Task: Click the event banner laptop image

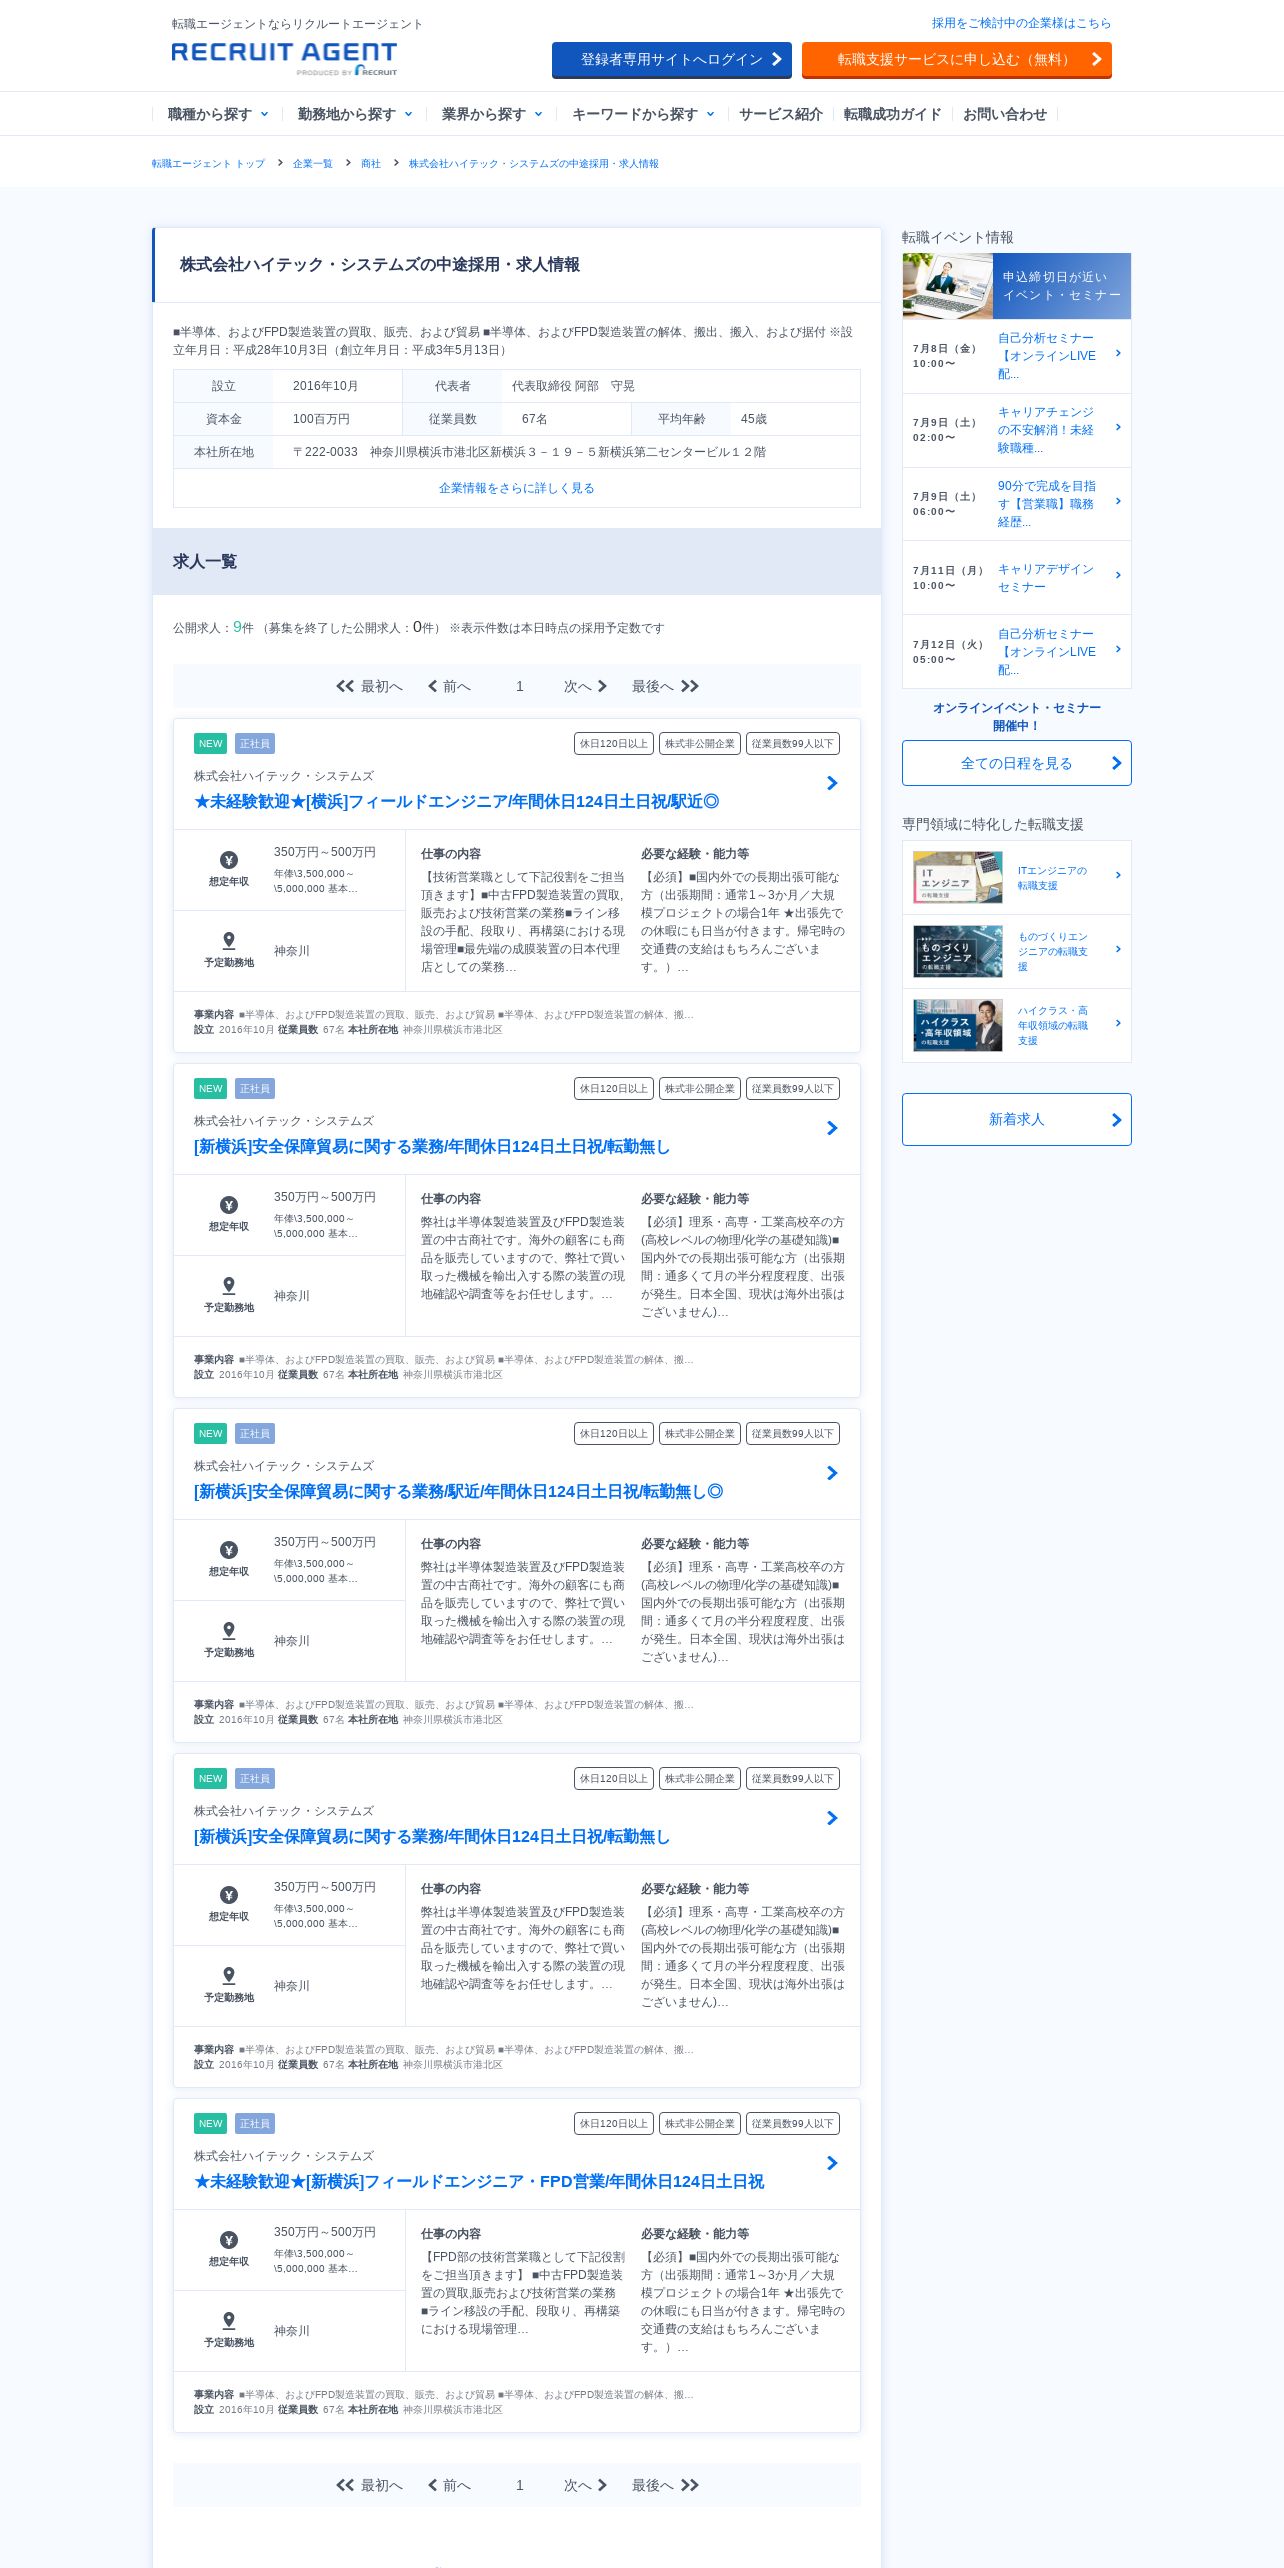Action: (x=948, y=286)
